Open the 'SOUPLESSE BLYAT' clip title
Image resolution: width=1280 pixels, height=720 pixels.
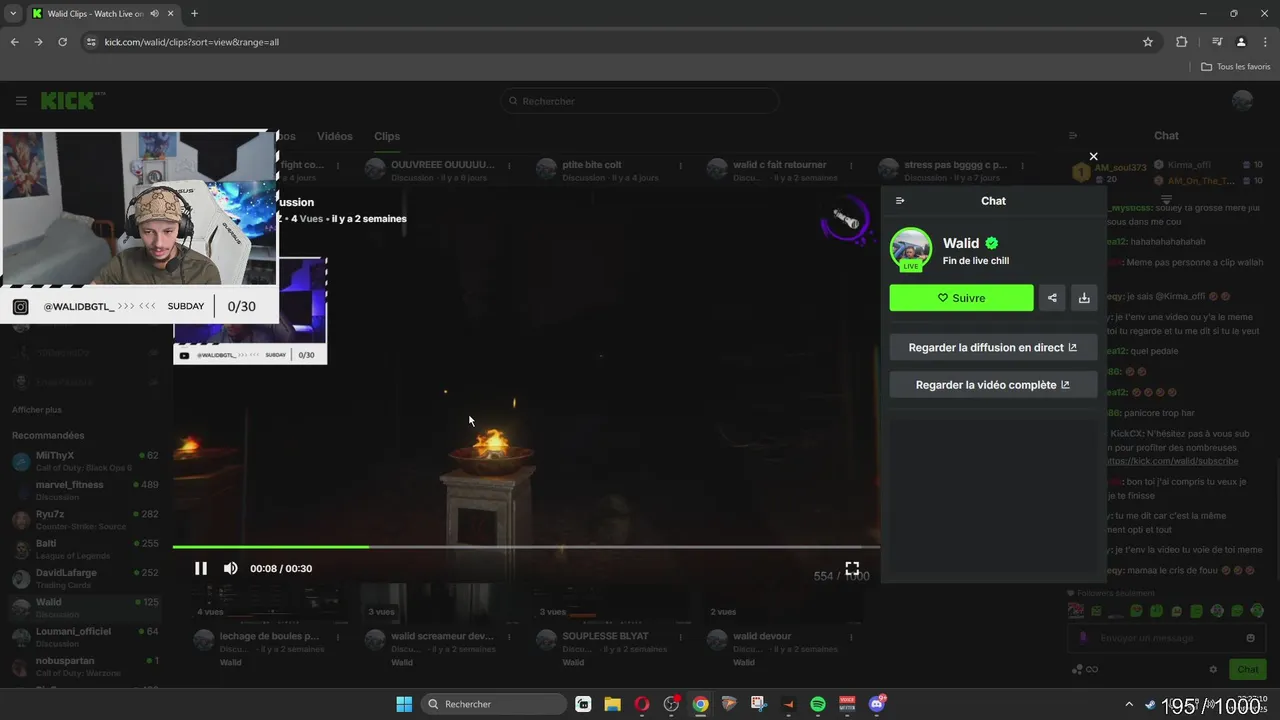pyautogui.click(x=605, y=636)
